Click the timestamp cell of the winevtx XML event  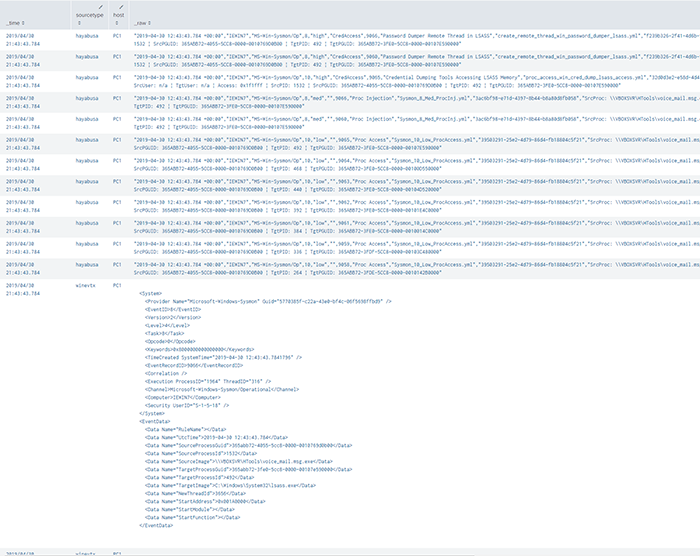(23, 289)
